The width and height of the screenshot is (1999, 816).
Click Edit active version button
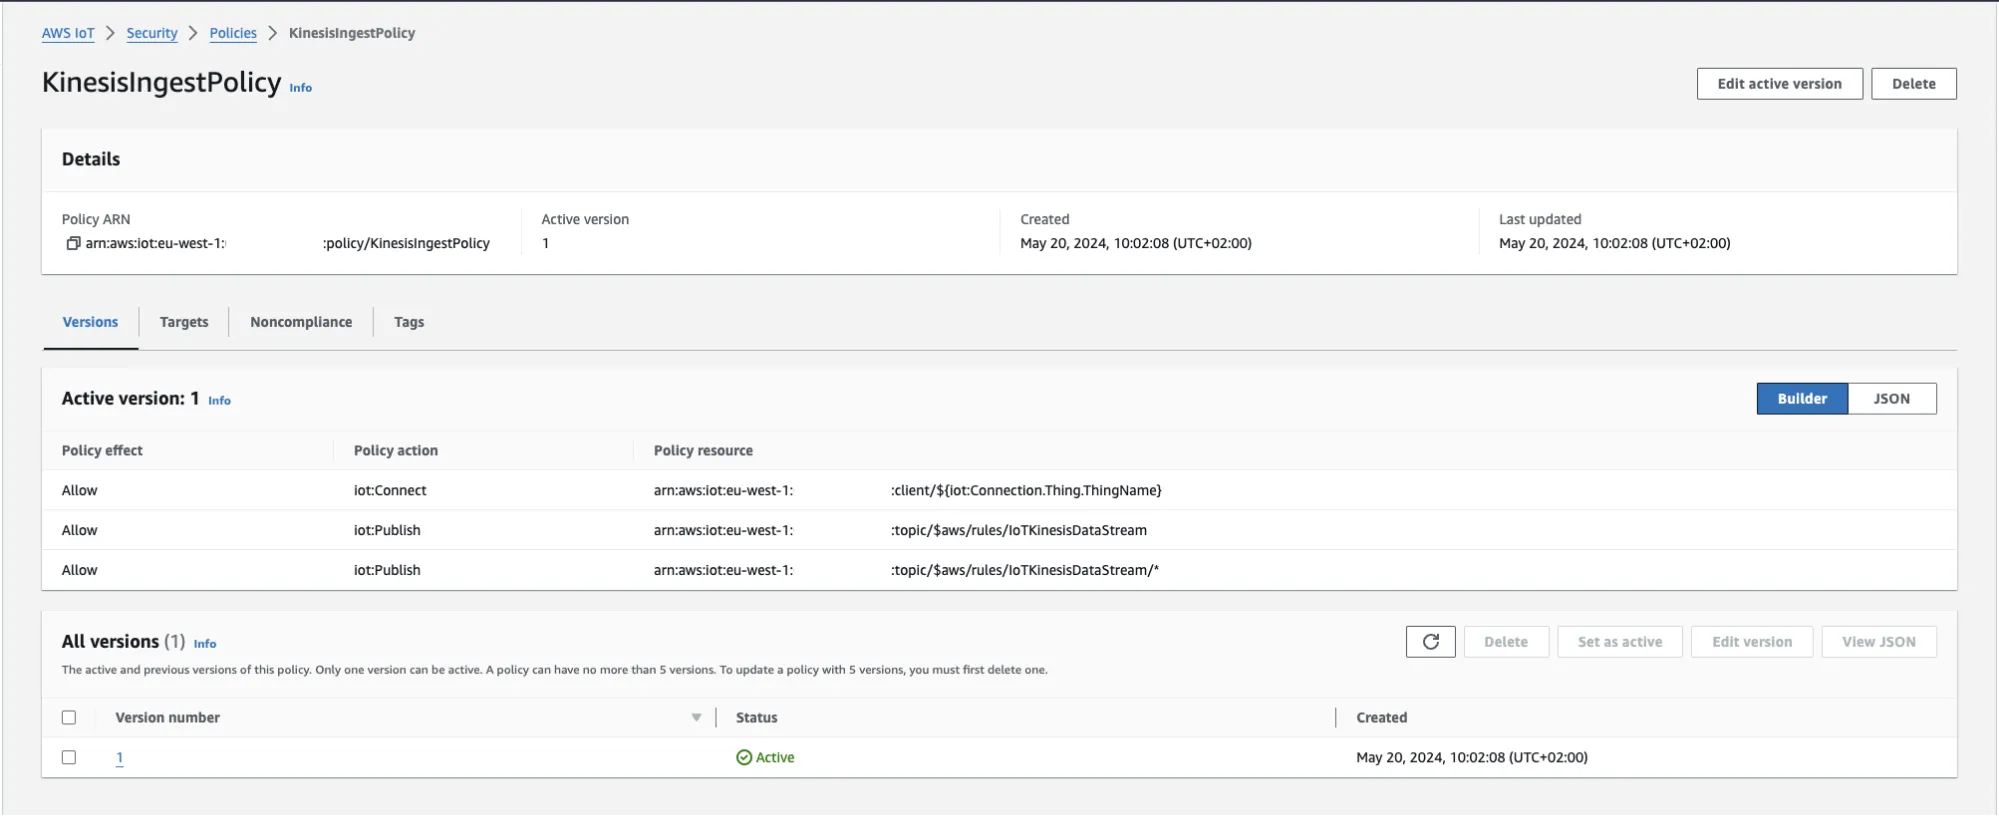tap(1779, 84)
